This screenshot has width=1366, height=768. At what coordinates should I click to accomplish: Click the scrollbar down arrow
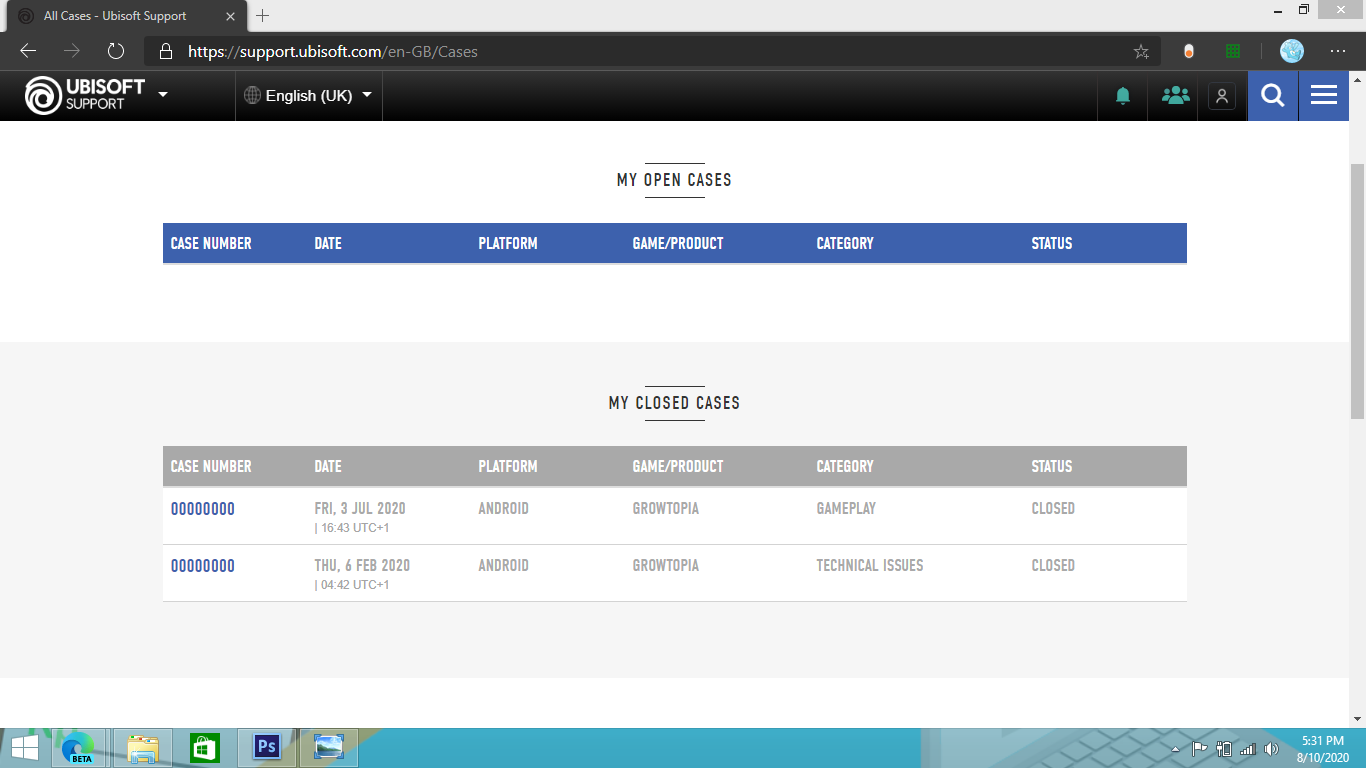[1357, 718]
